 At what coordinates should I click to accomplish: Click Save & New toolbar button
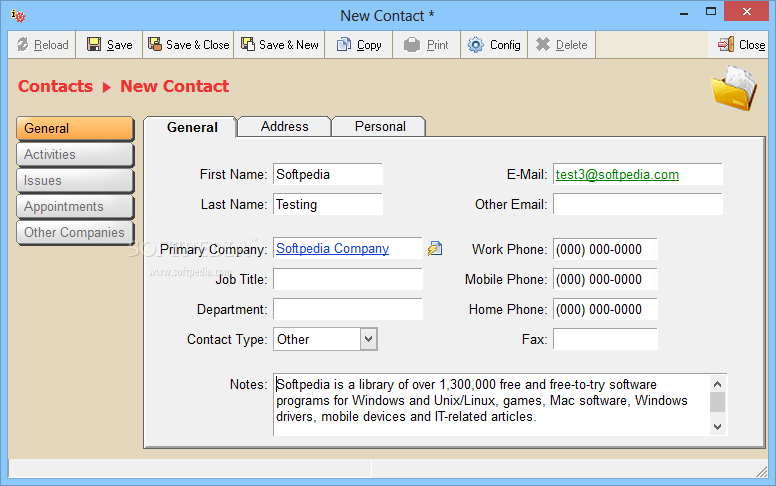tap(279, 45)
